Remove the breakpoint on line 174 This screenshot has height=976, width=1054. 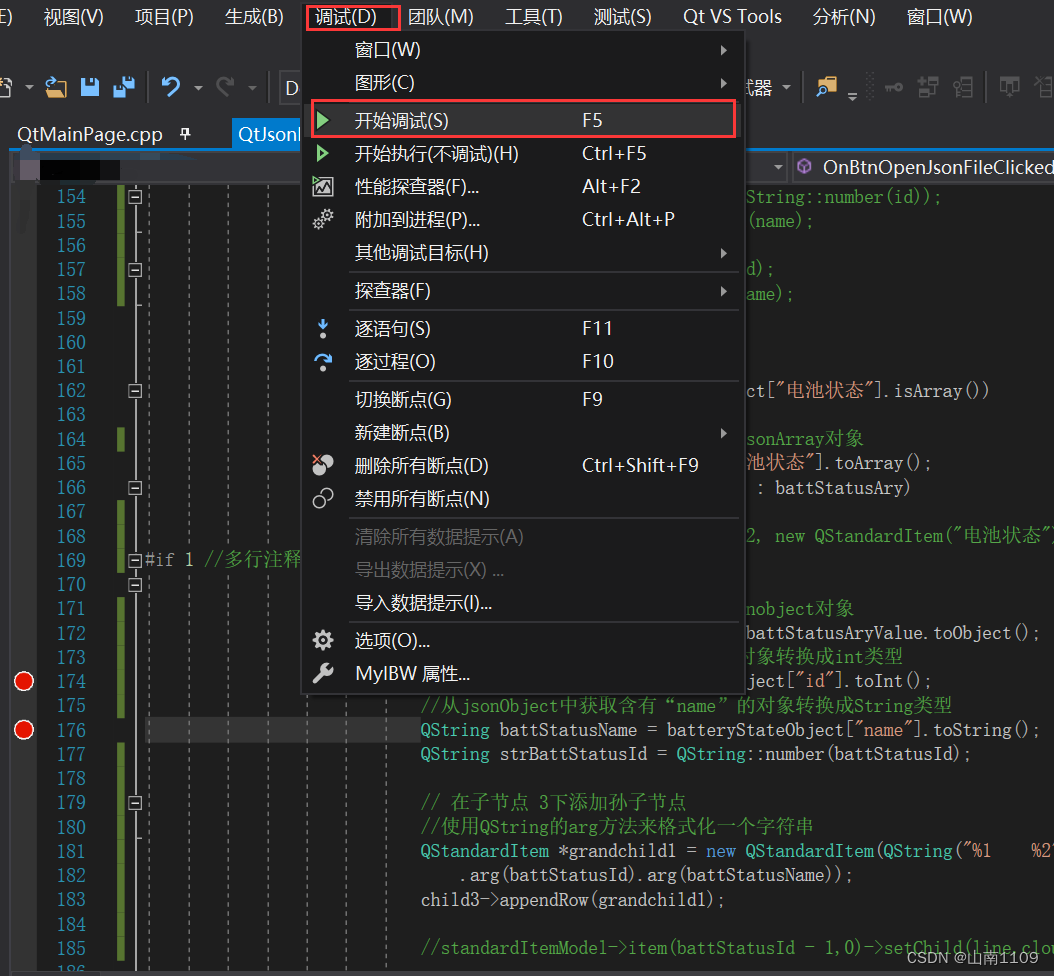coord(24,681)
